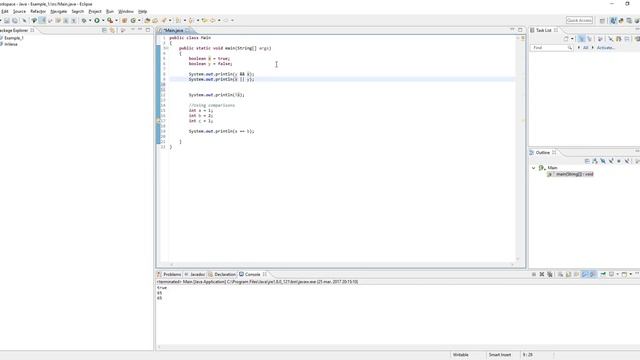Viewport: 640px width, 360px height.
Task: Maximize the editor area
Action: [520, 30]
